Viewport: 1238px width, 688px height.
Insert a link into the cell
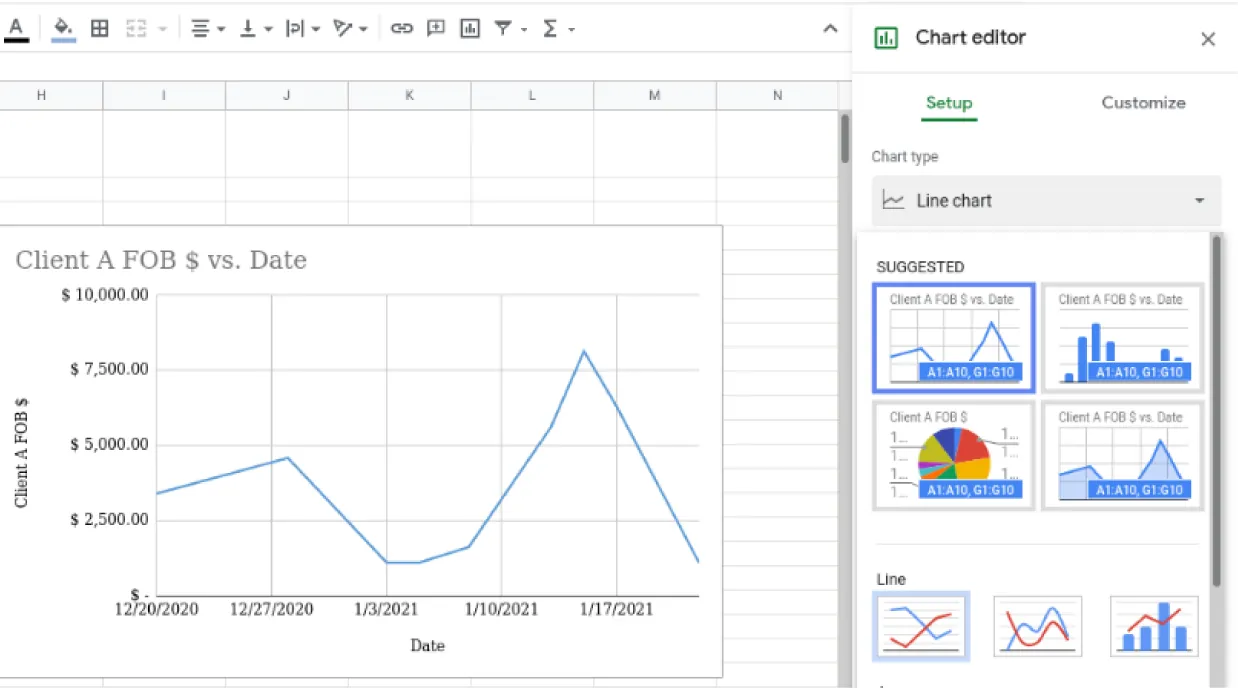(402, 28)
